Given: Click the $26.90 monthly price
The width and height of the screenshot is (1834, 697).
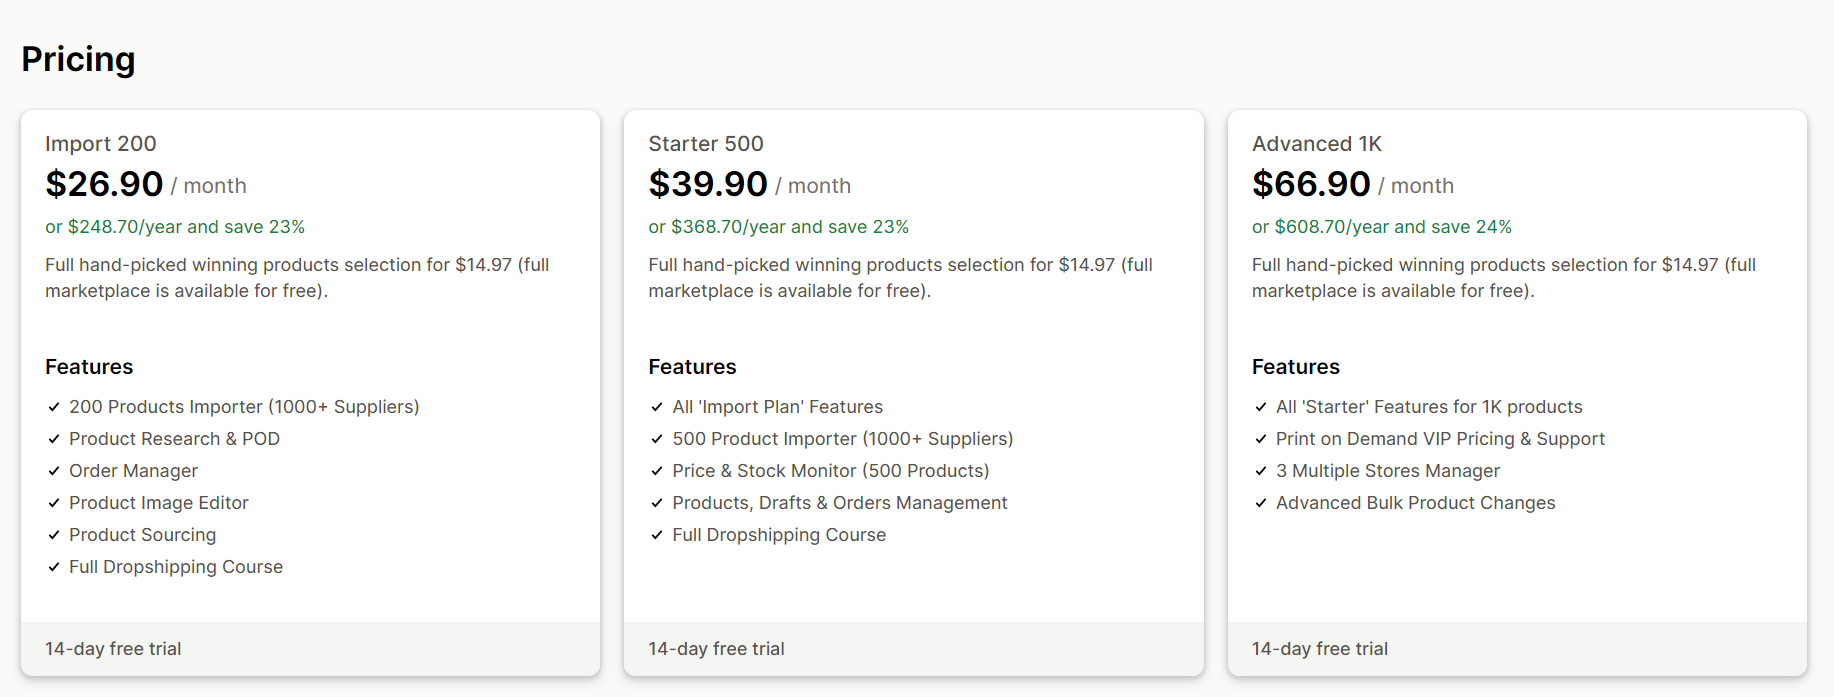Looking at the screenshot, I should pyautogui.click(x=104, y=184).
